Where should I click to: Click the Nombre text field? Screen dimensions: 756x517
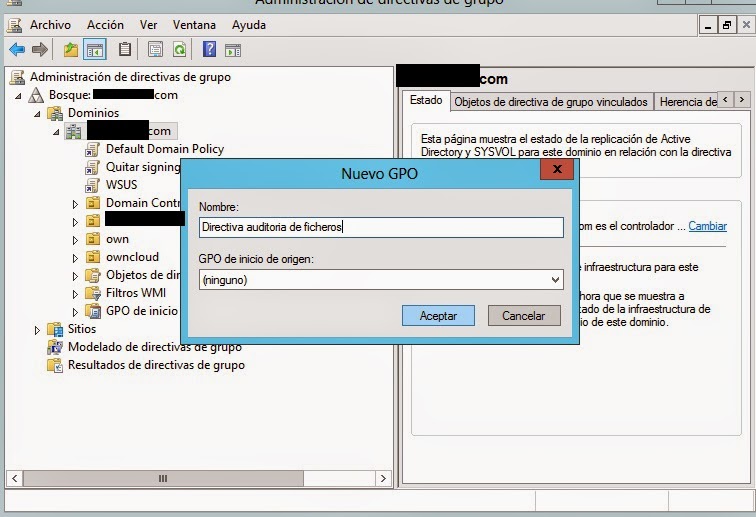[x=381, y=227]
